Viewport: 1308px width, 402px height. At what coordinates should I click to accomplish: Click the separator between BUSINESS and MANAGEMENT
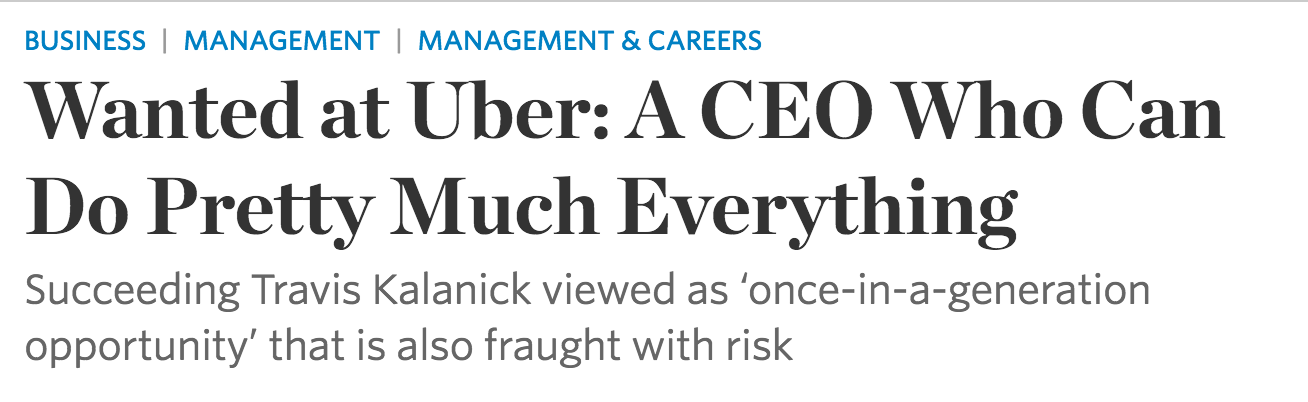tap(165, 41)
